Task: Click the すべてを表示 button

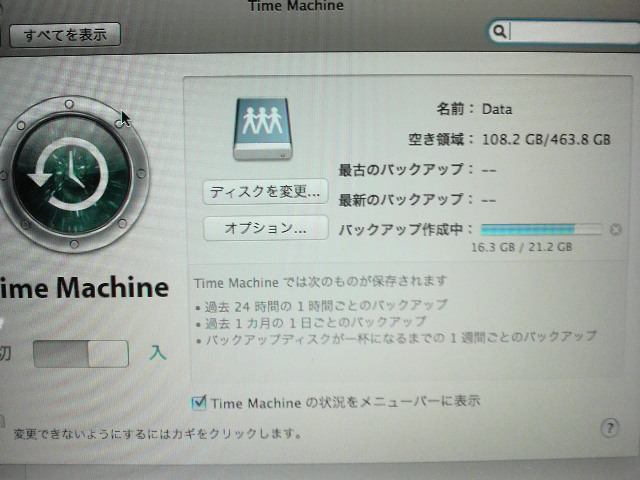Action: click(x=65, y=35)
